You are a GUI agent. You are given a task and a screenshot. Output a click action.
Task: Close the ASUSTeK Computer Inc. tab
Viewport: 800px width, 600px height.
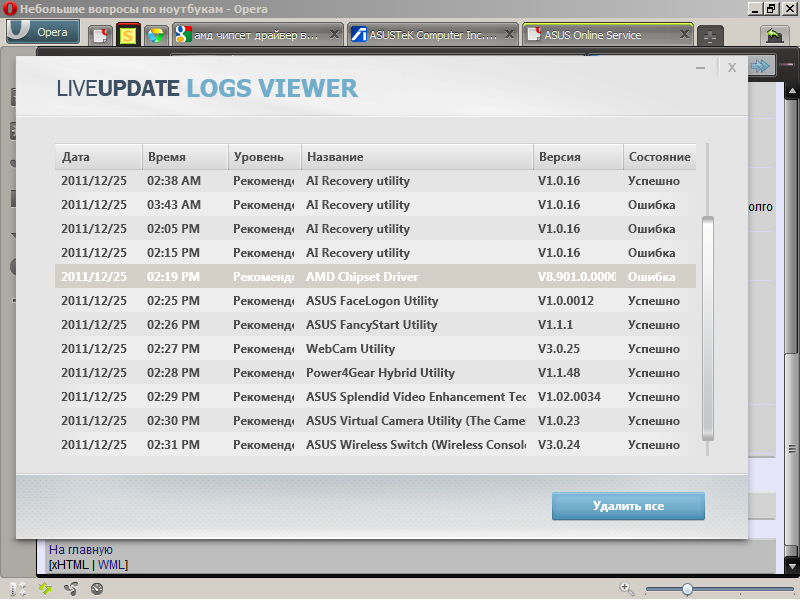click(509, 34)
